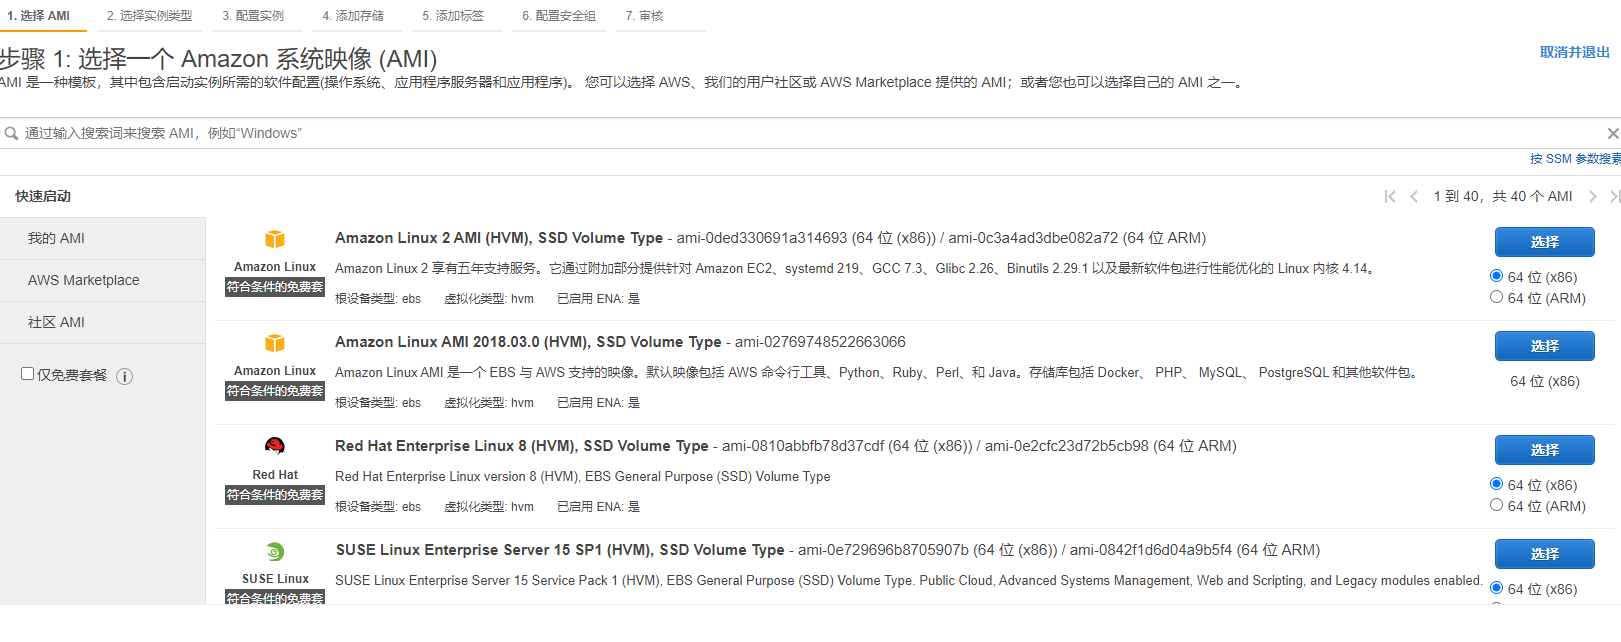Click 符合条件的免费套餐 badge under Amazon Linux 2
Screen dimensions: 1621x642
275,287
